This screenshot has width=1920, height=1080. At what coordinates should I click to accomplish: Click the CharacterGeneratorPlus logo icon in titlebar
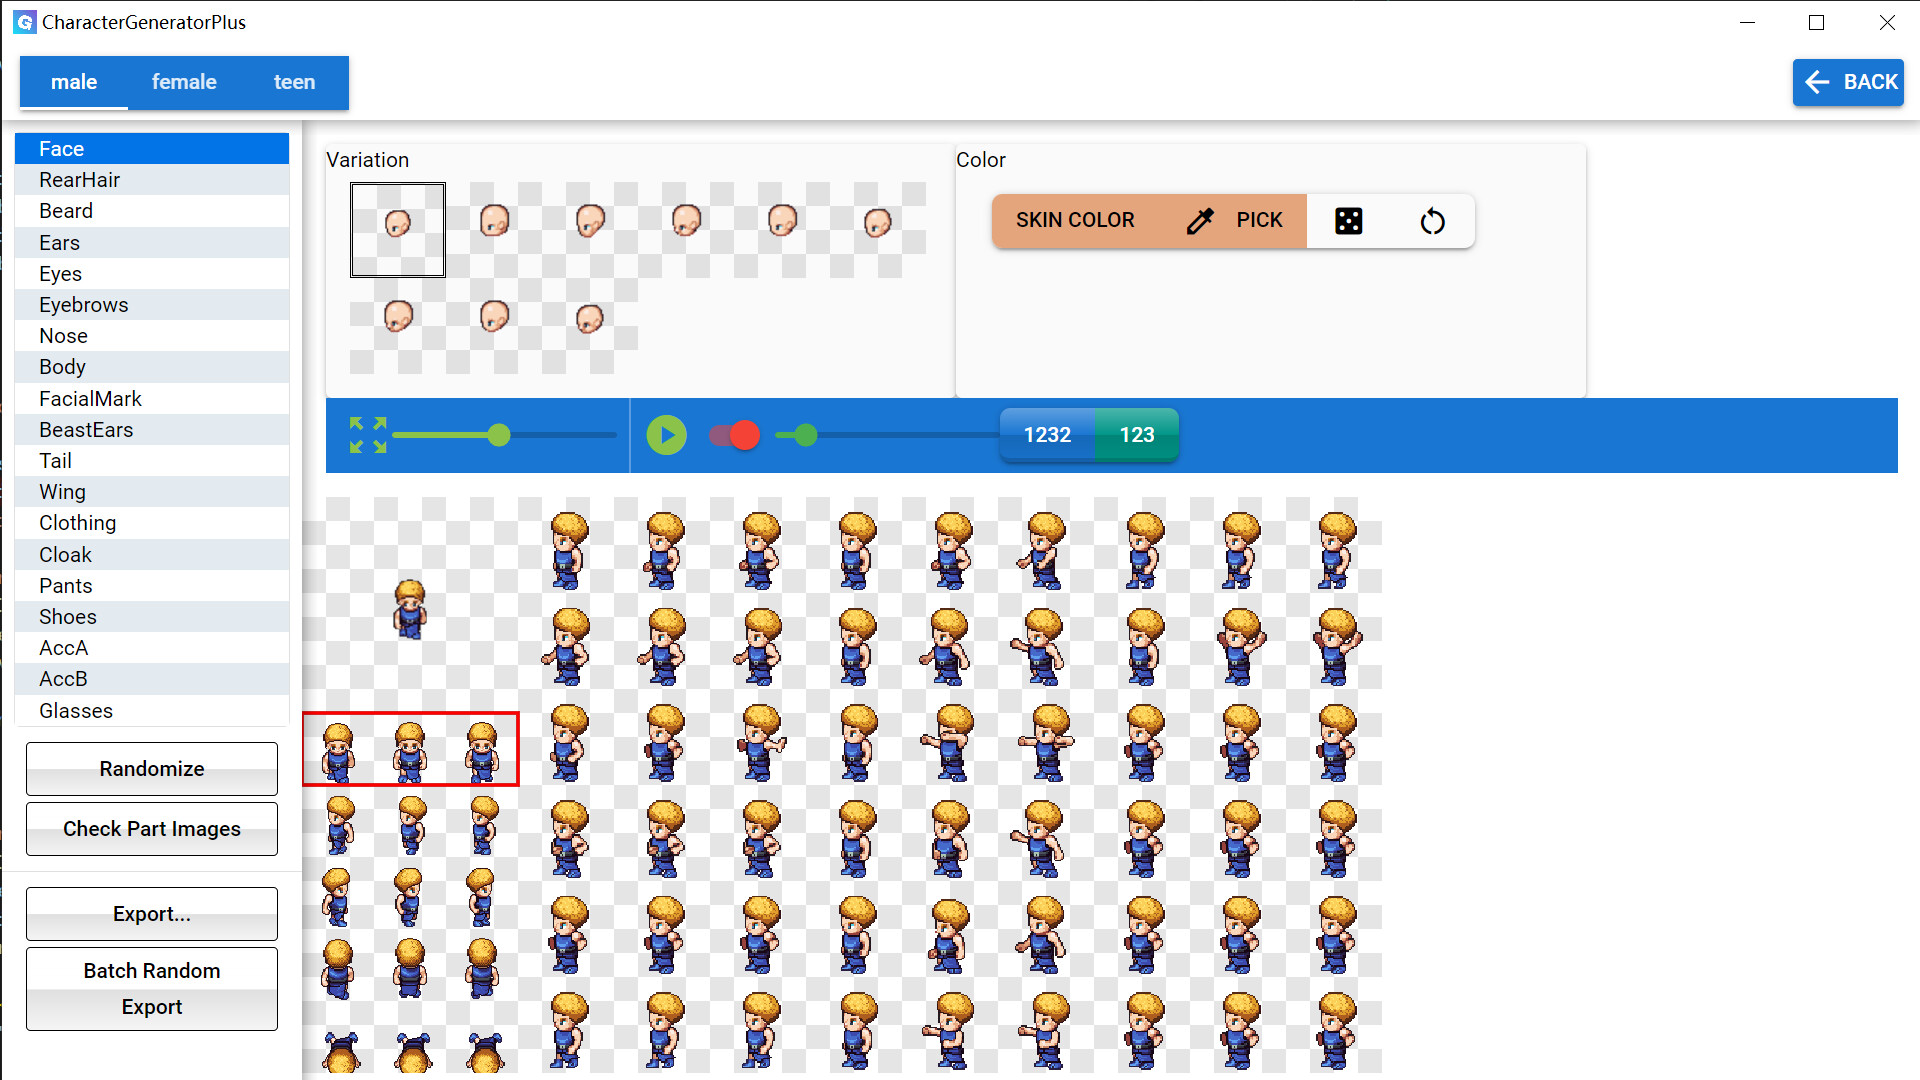tap(24, 21)
